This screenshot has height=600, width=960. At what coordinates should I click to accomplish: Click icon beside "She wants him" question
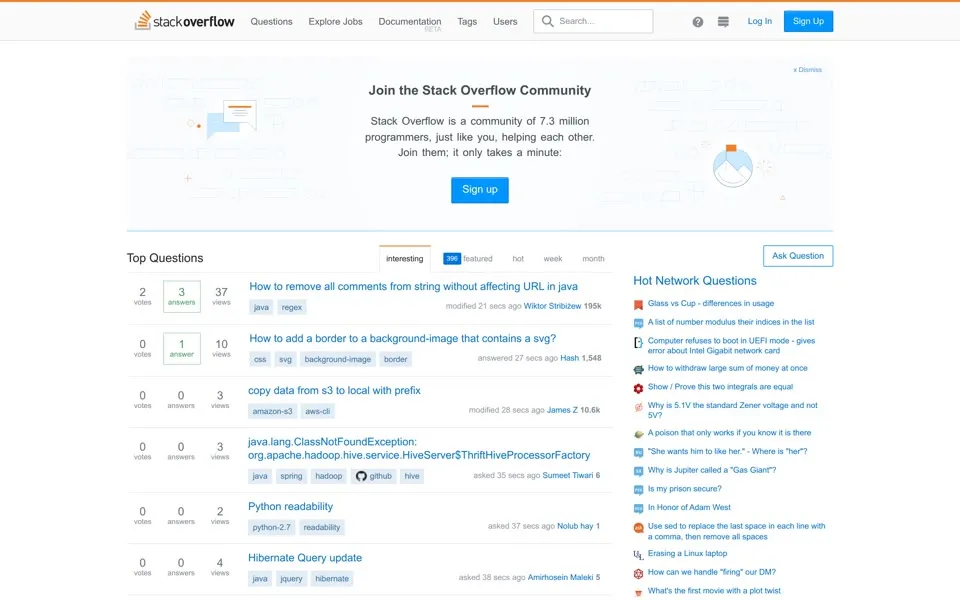638,452
